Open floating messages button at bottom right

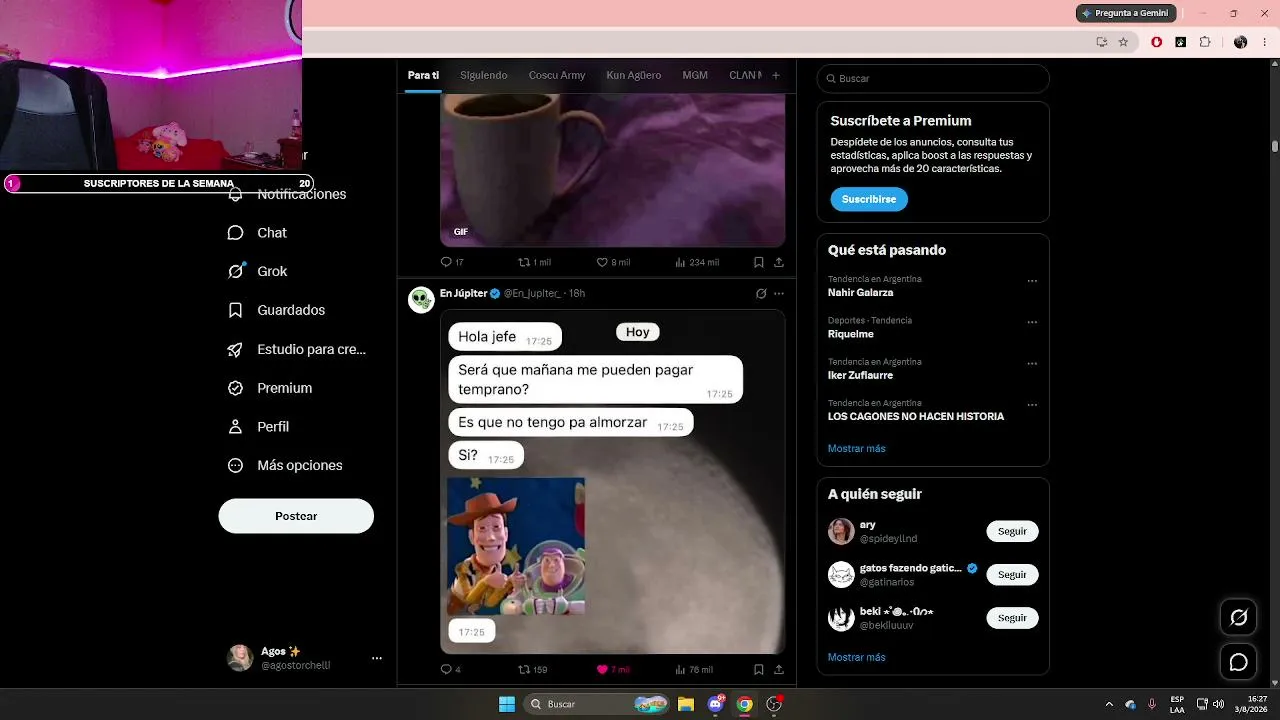(x=1238, y=662)
